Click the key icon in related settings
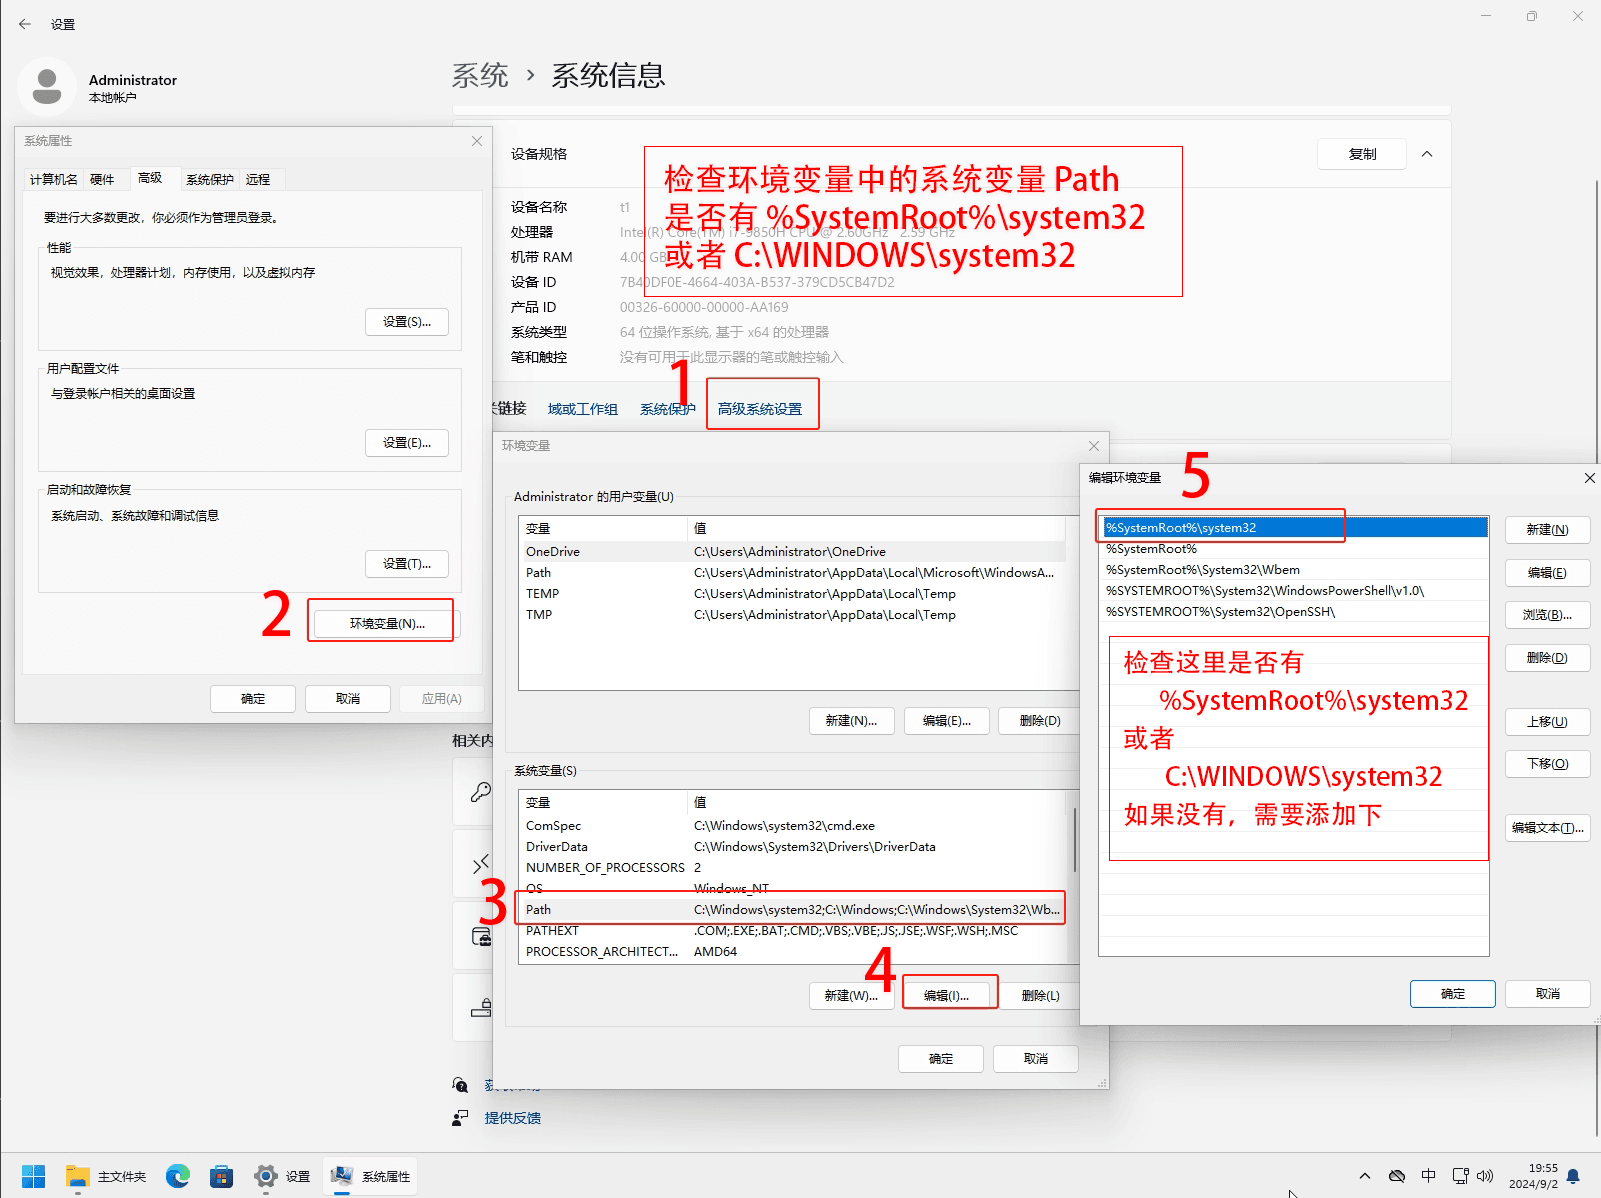1601x1198 pixels. point(481,792)
